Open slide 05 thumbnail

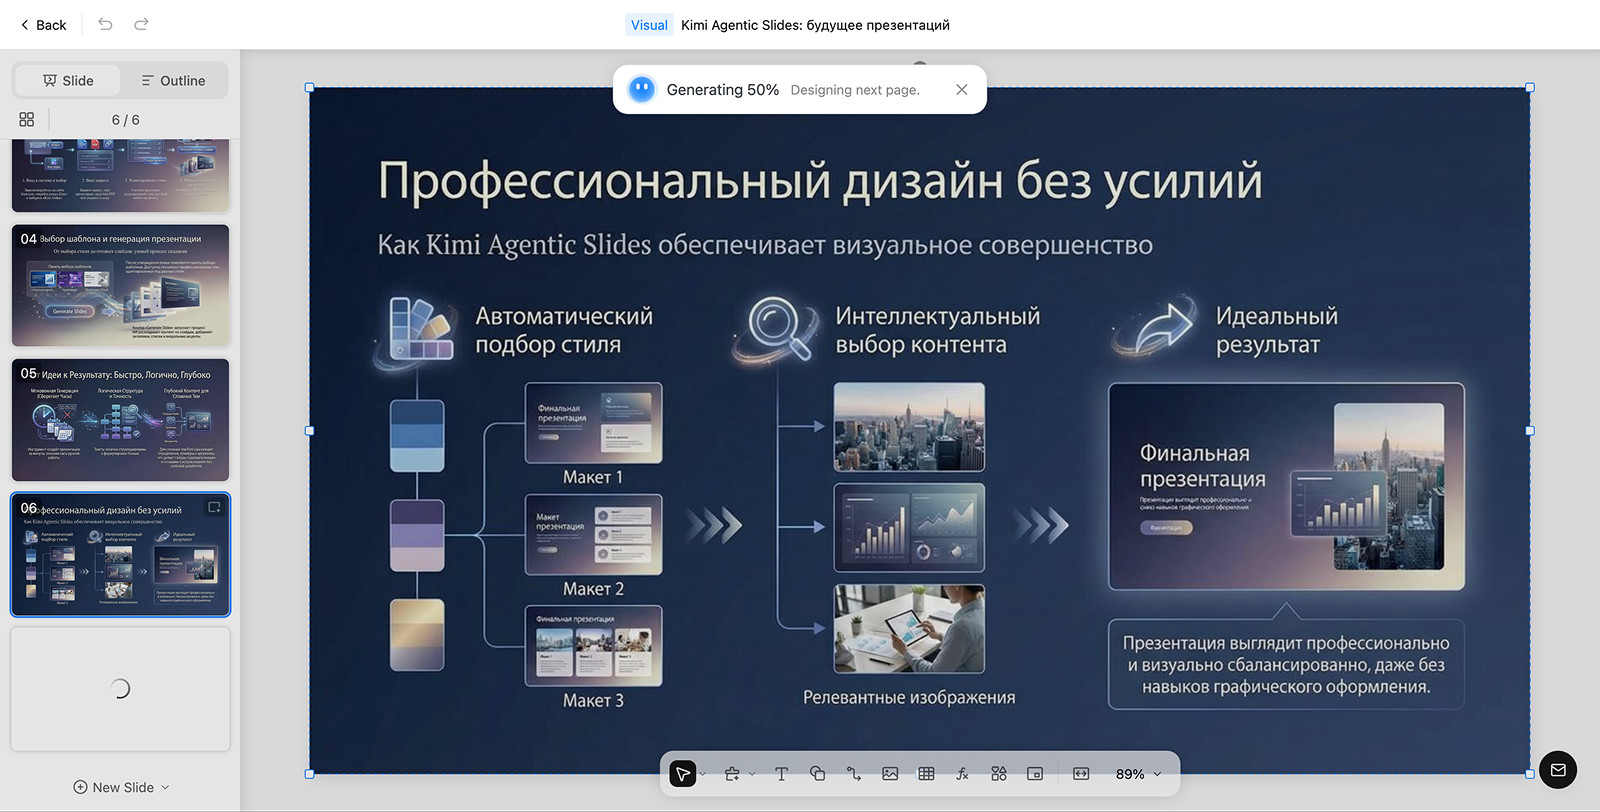click(120, 420)
